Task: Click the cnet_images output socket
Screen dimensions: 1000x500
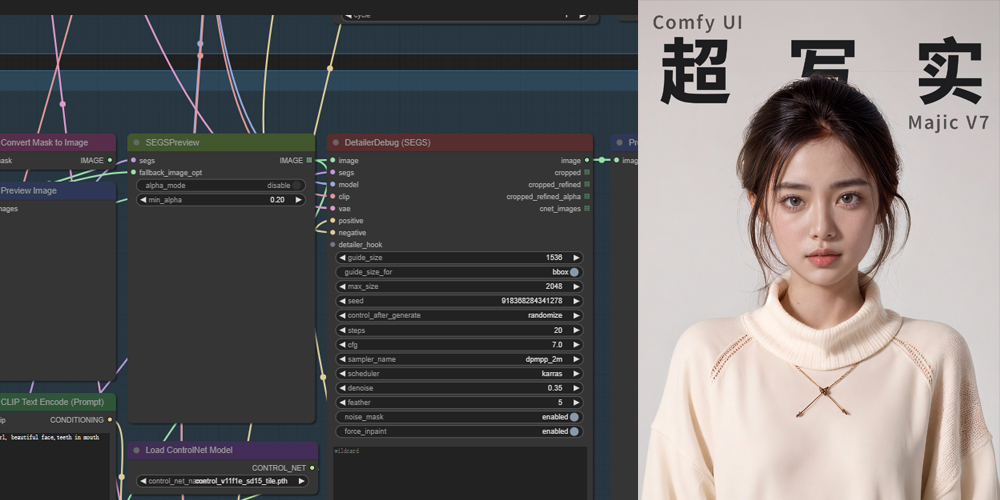Action: point(587,209)
